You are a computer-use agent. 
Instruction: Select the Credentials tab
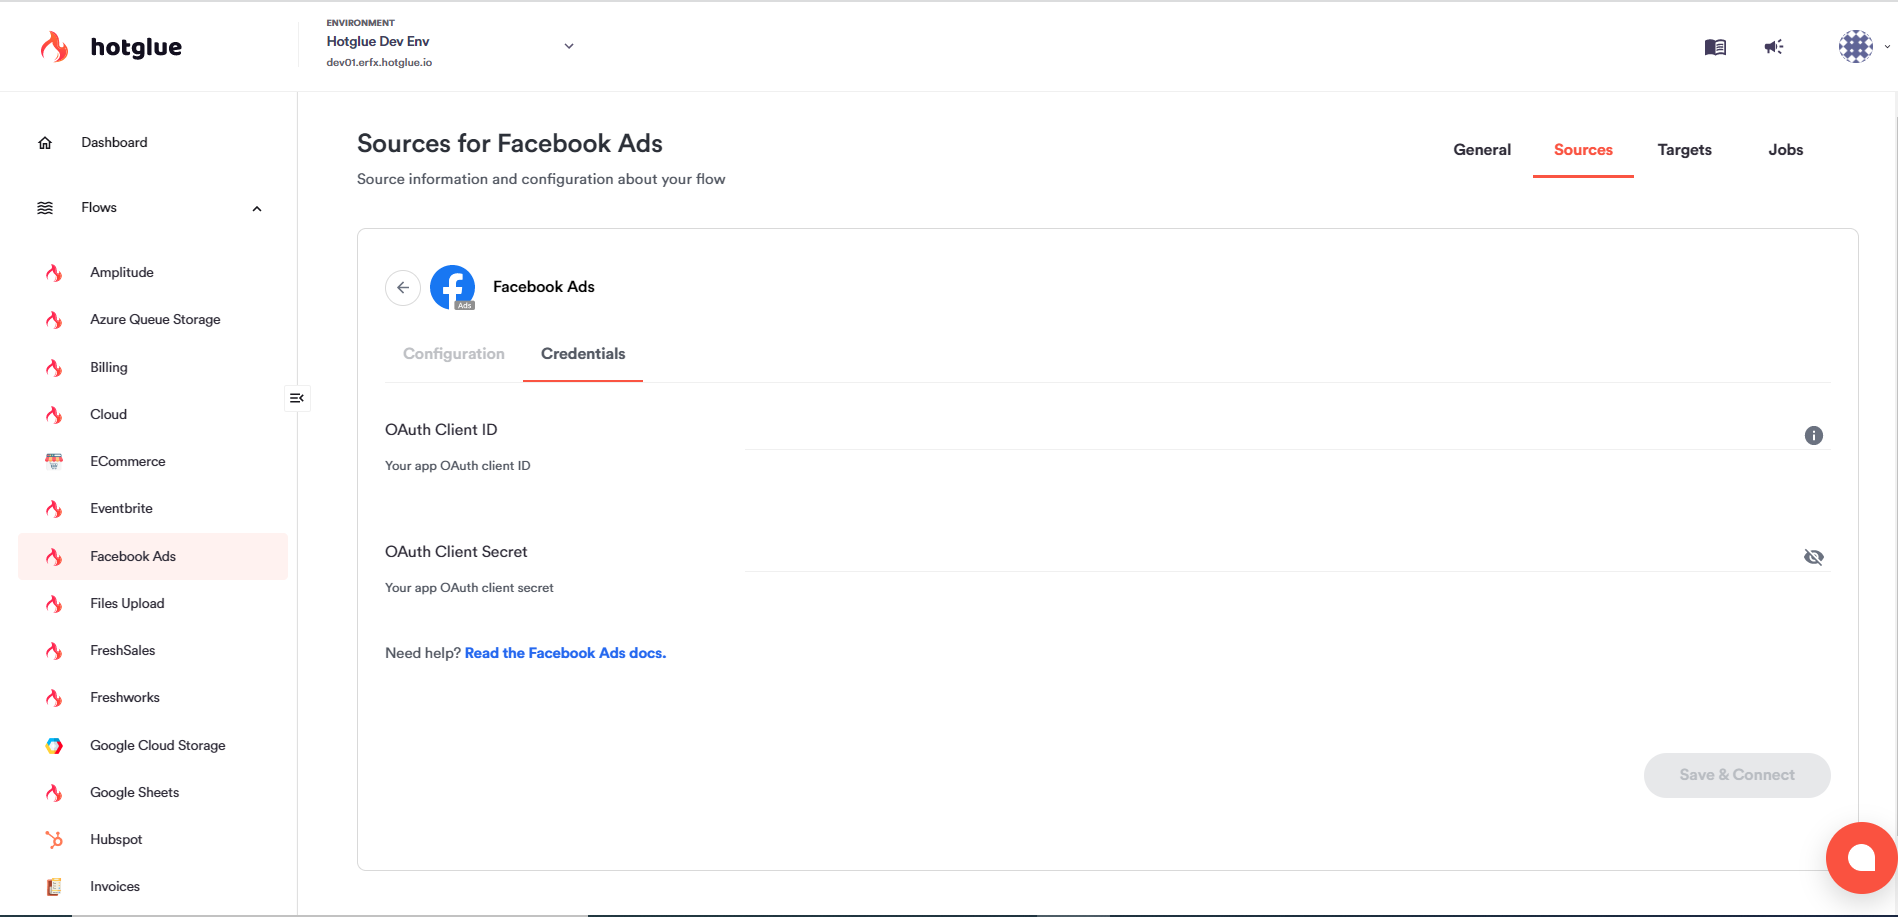pos(583,354)
